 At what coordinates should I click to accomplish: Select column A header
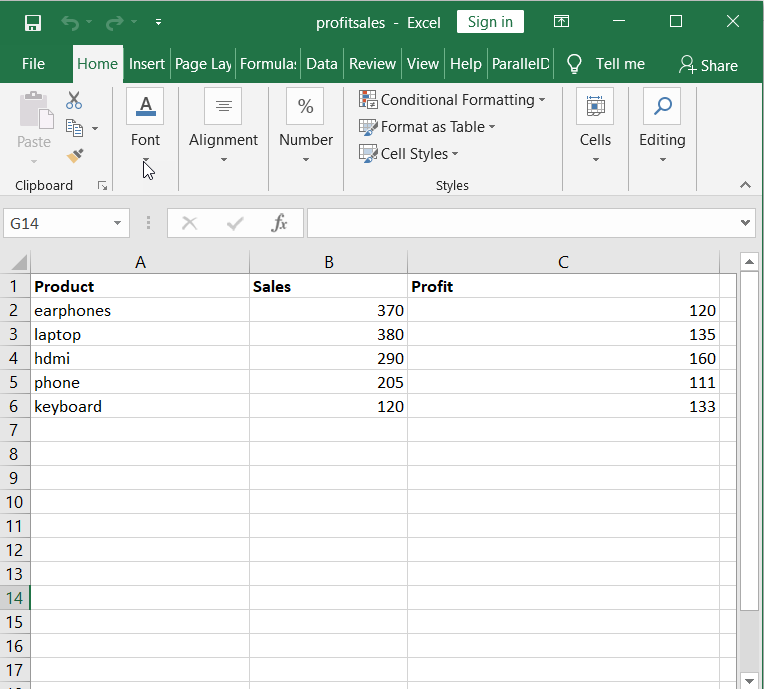click(140, 263)
